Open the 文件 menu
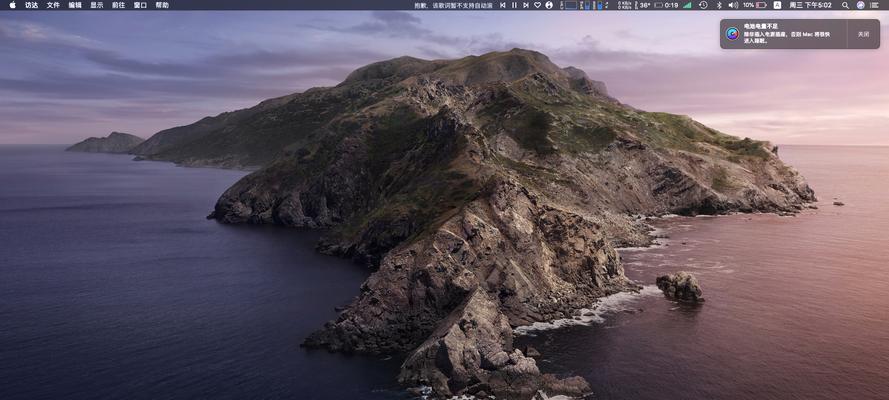Viewport: 889px width, 400px height. pos(53,5)
